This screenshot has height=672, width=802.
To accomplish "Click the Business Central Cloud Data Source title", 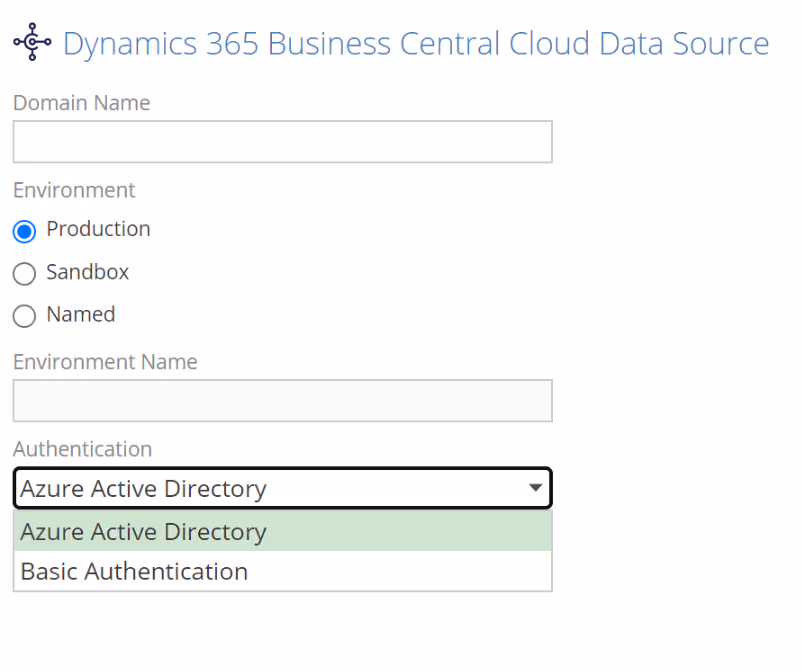I will 415,44.
